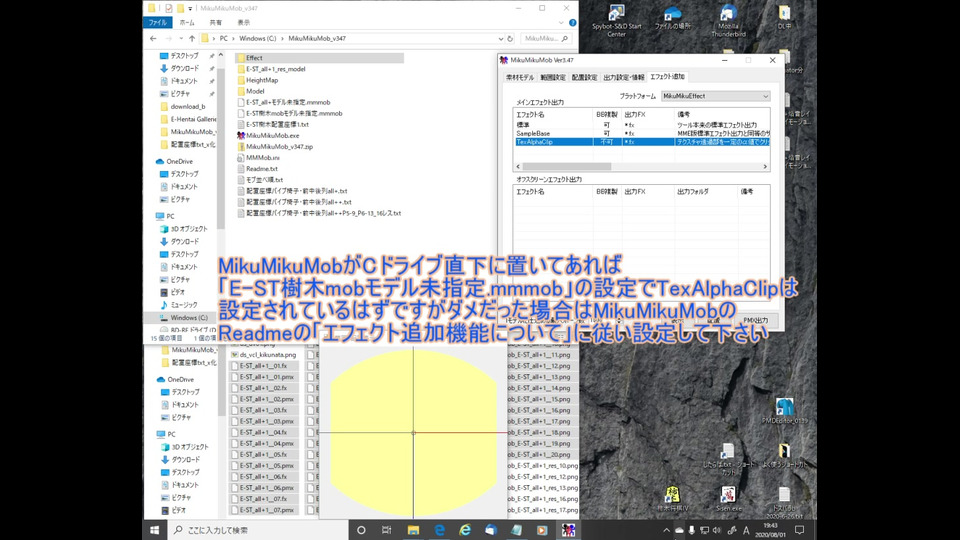The height and width of the screenshot is (540, 960).
Task: Select the モブ並べ順.txt file
Action: (x=260, y=179)
